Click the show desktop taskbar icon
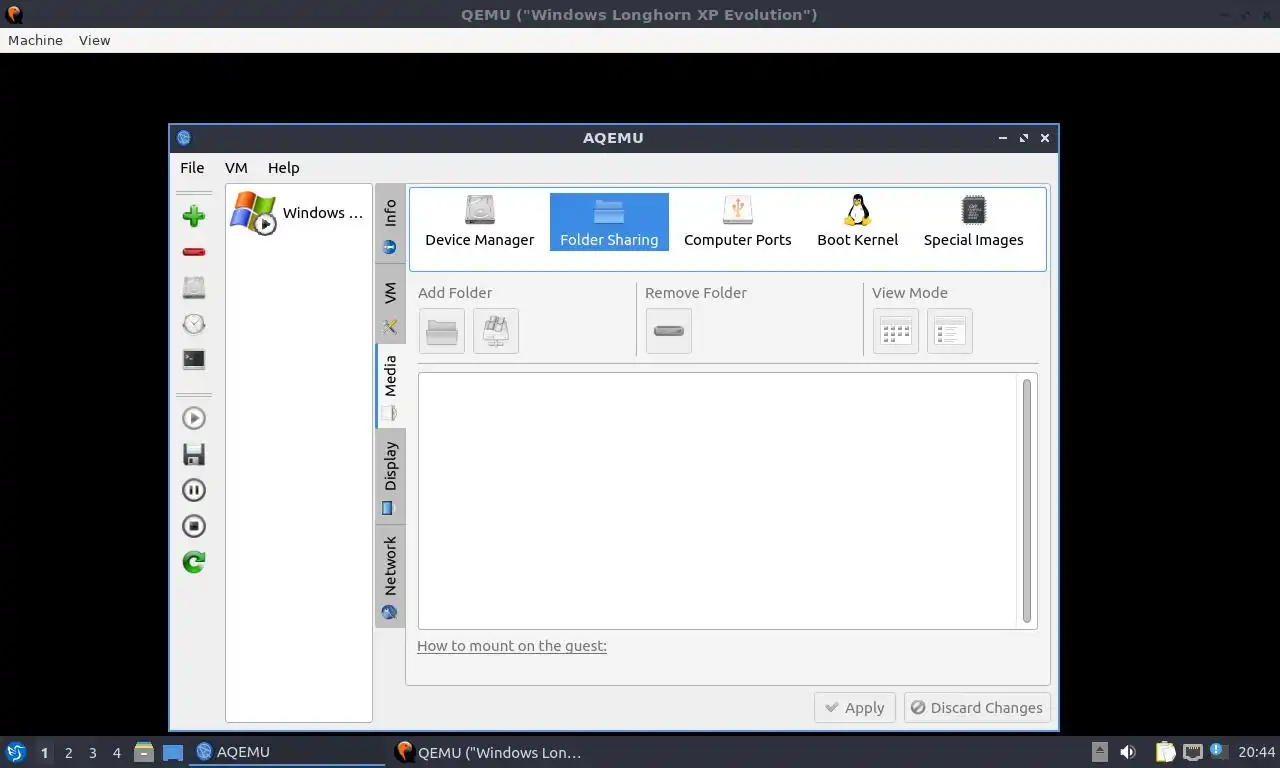 [x=172, y=752]
